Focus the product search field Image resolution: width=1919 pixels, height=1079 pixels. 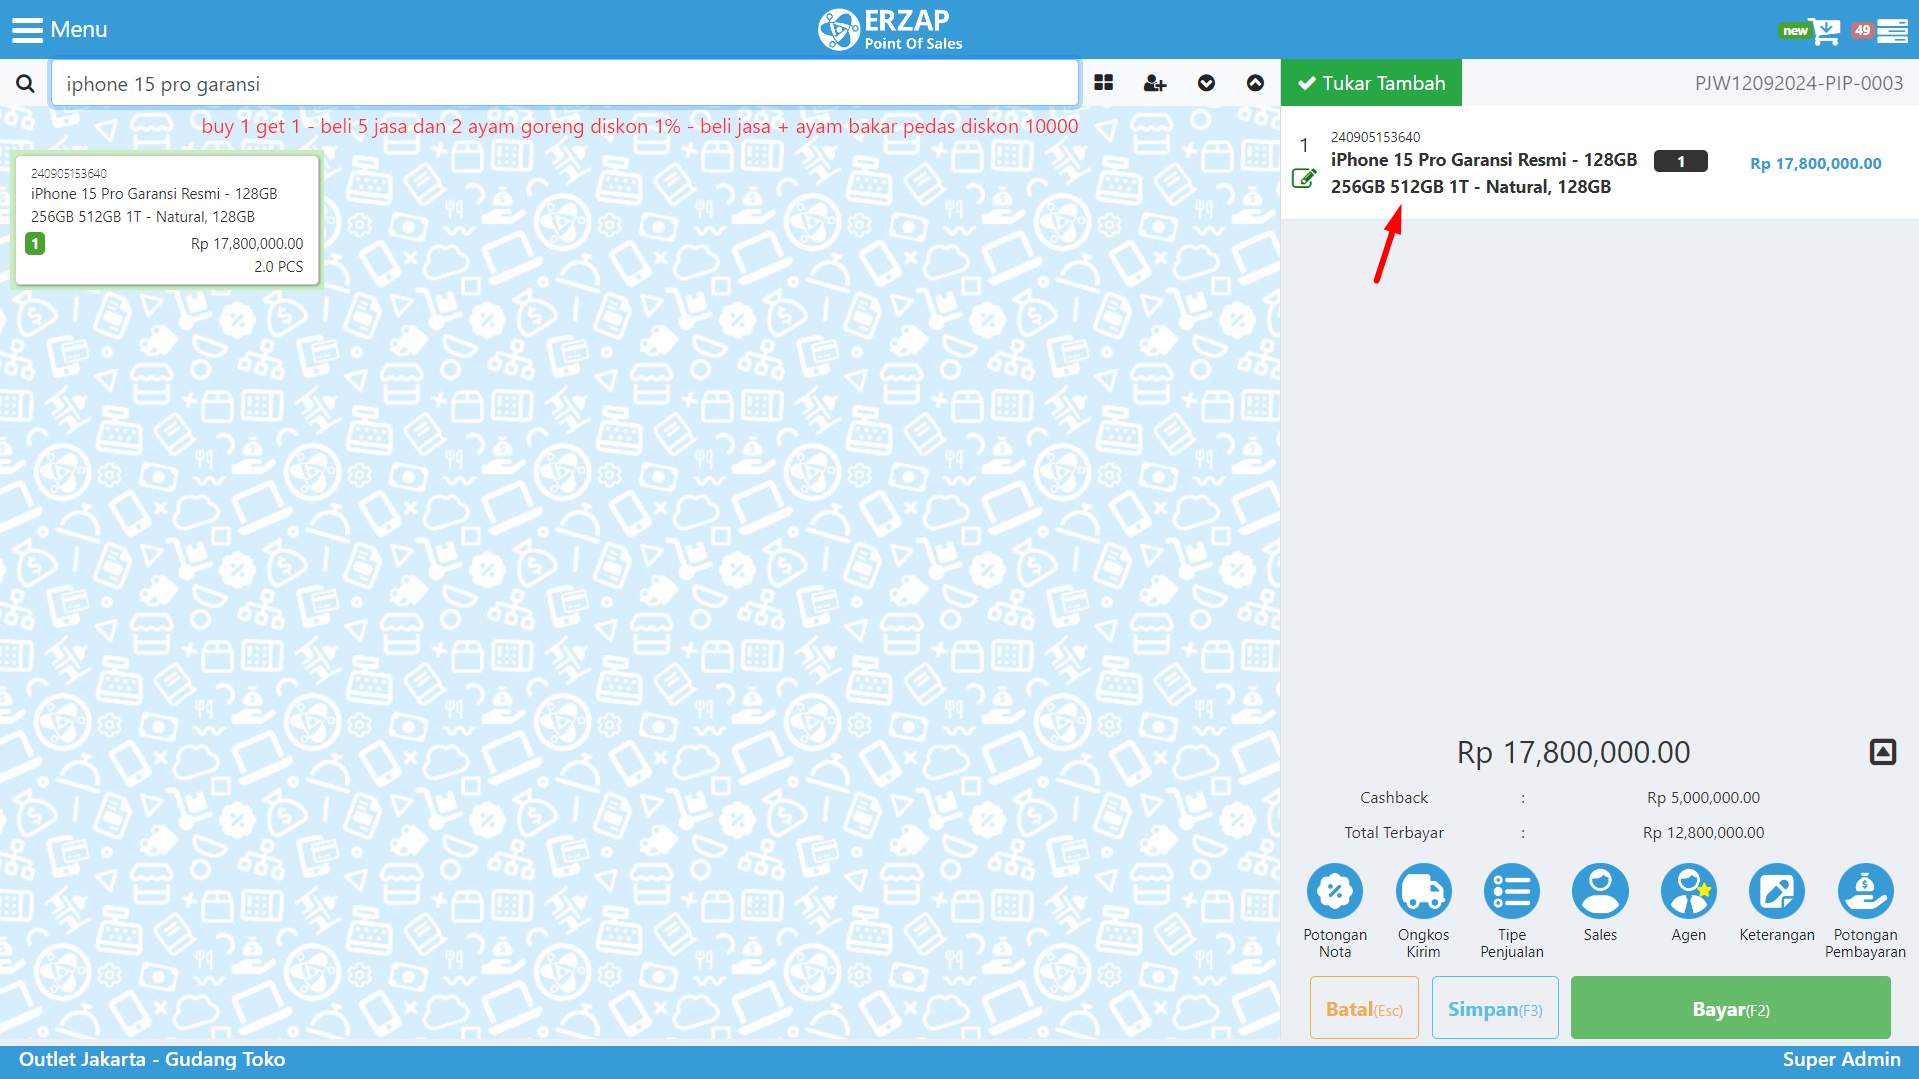(565, 84)
